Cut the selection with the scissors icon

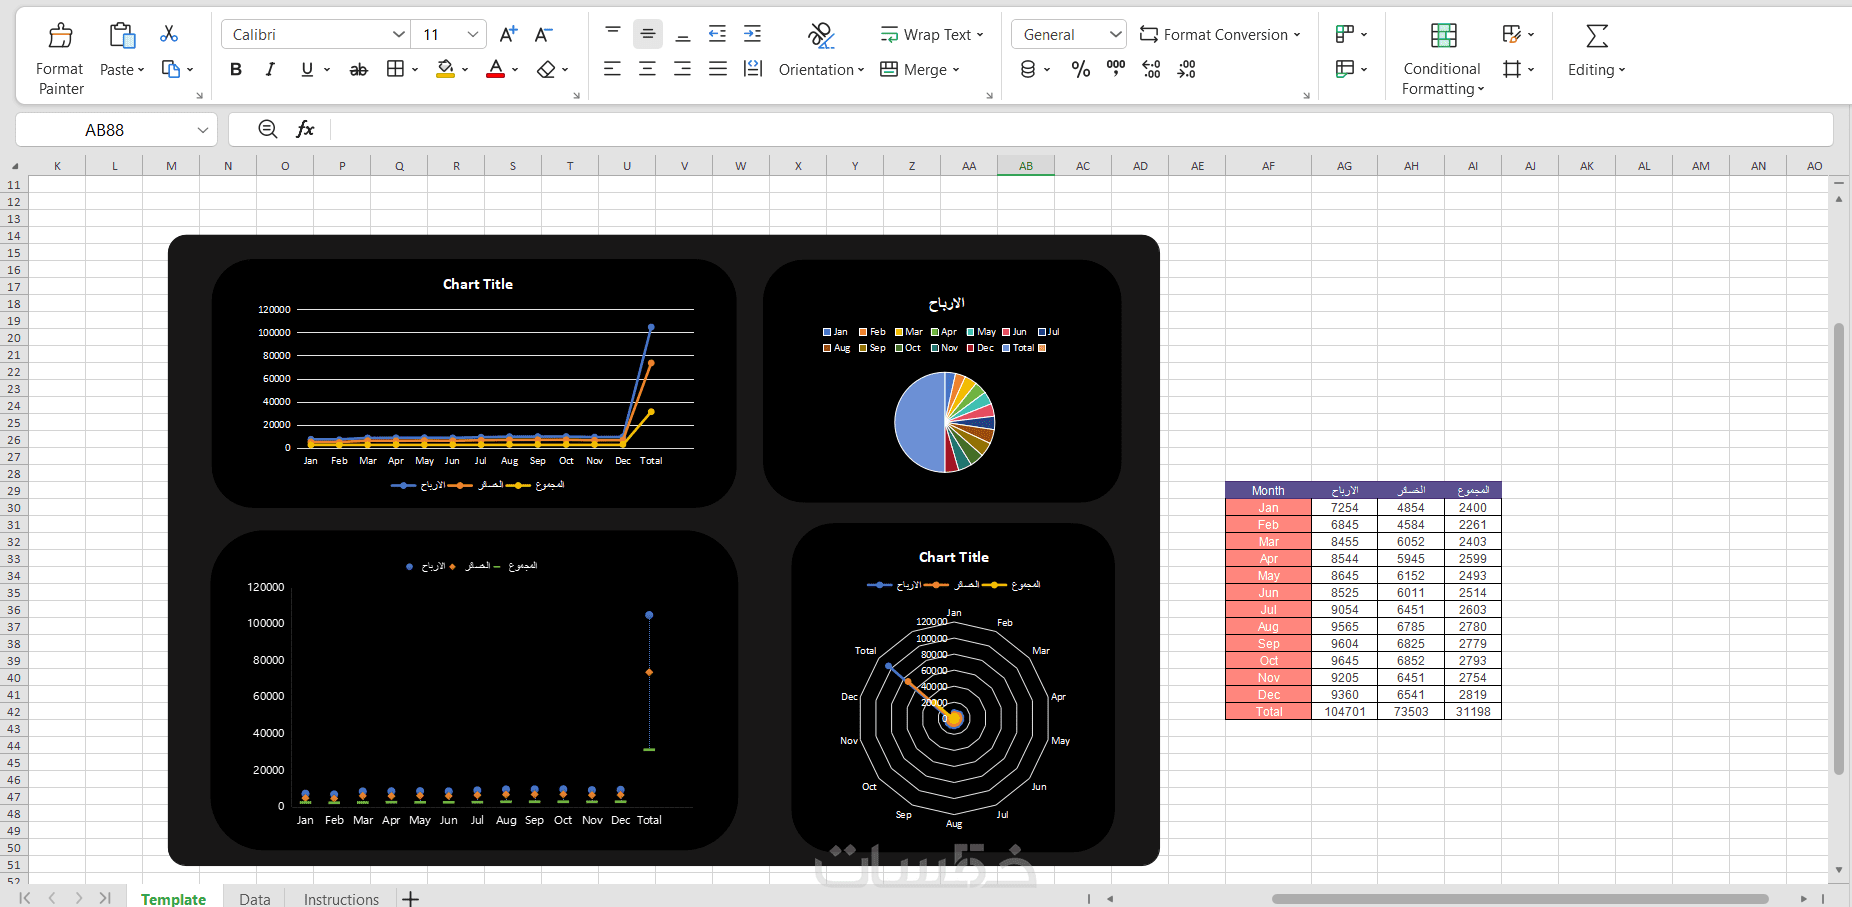(x=169, y=34)
